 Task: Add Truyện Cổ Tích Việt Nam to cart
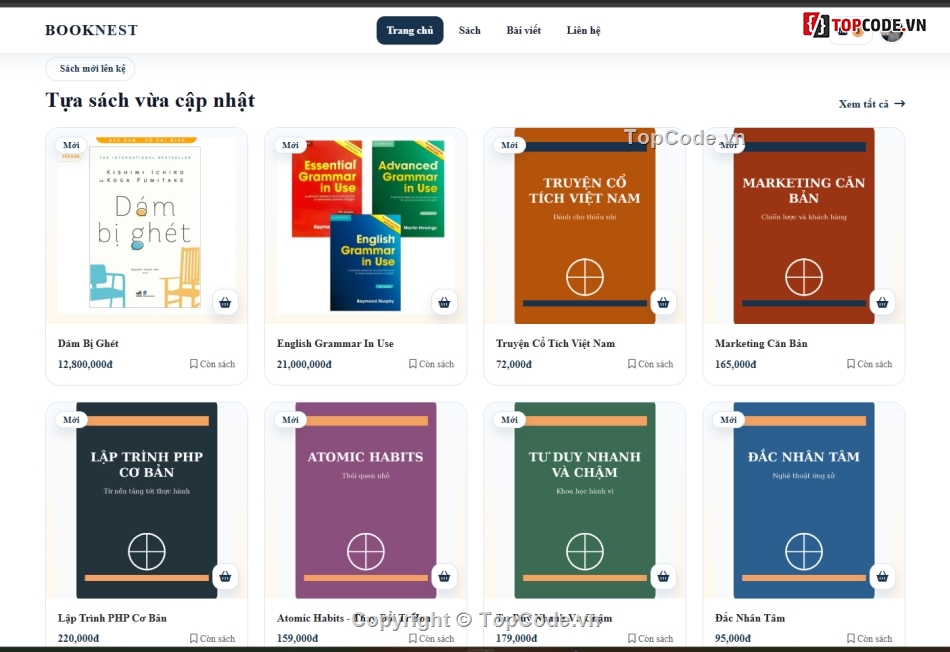coord(663,302)
